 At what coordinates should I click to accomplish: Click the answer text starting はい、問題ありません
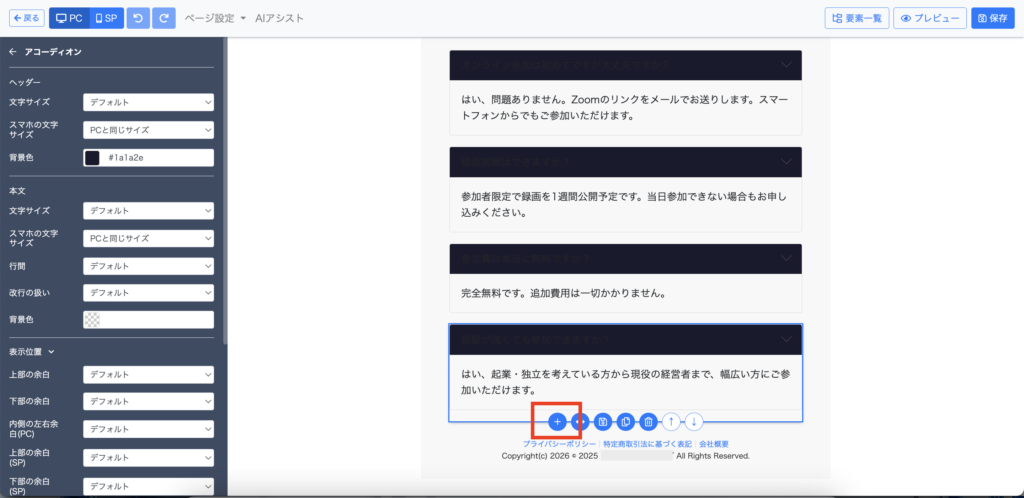625,108
